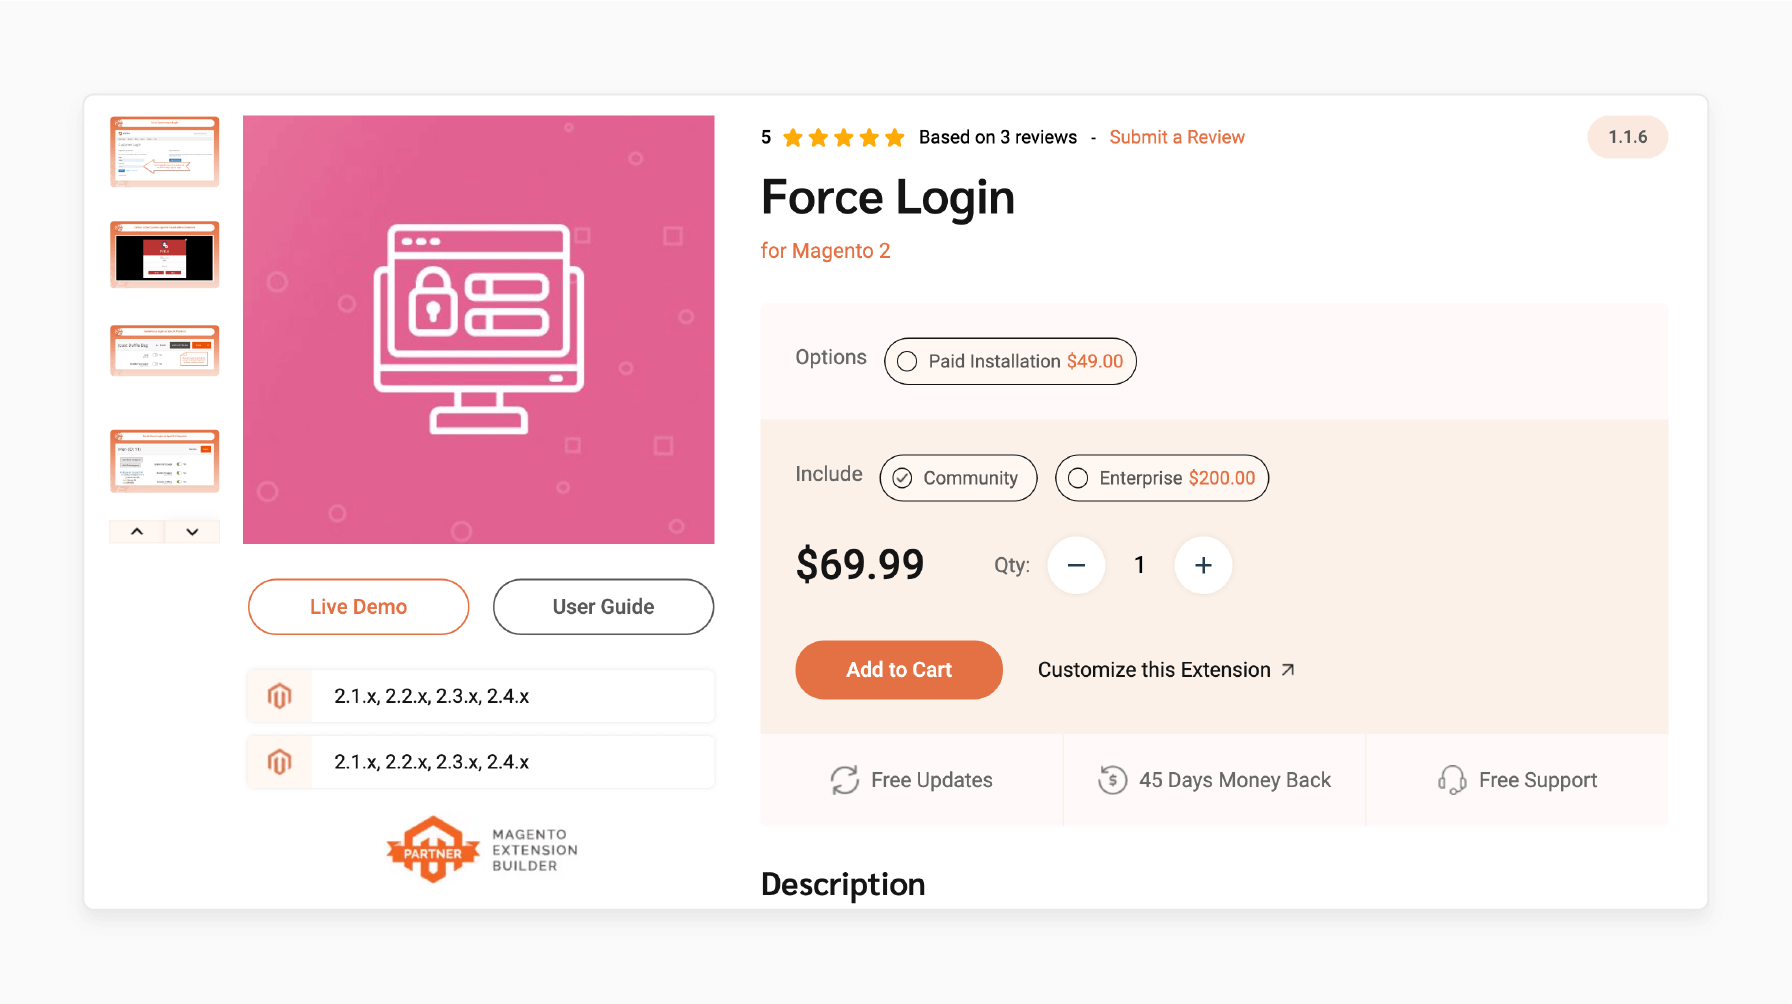Click the Free Support headset icon
1792x1004 pixels.
1452,780
